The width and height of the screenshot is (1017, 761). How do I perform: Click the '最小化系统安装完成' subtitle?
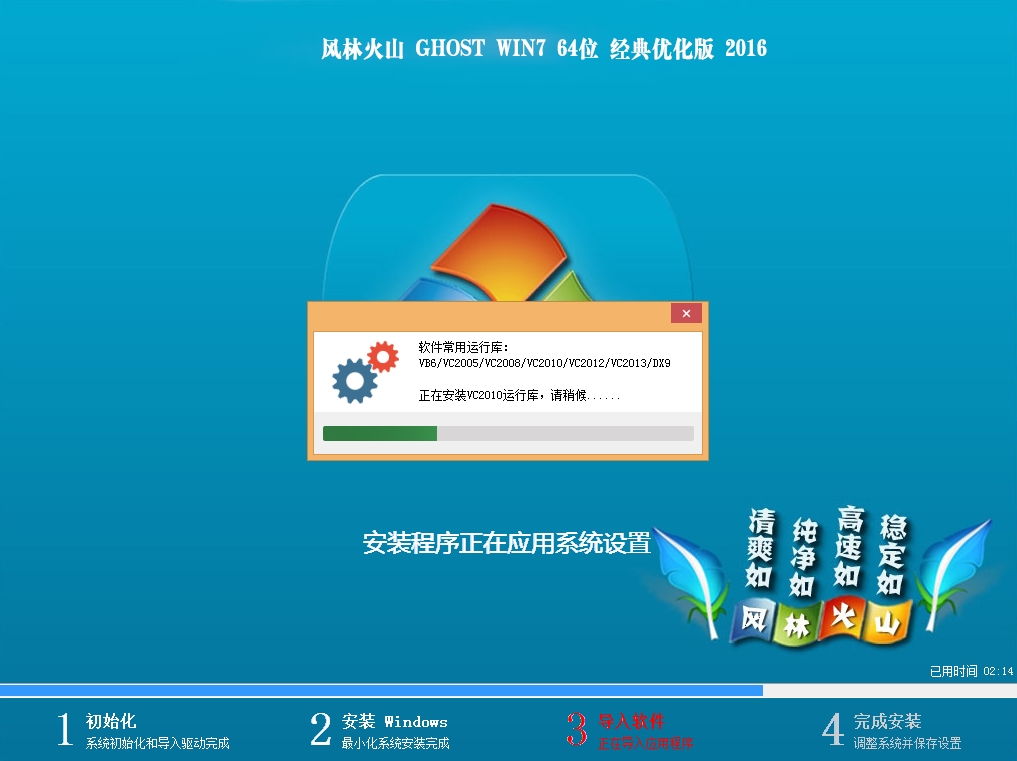[x=396, y=743]
